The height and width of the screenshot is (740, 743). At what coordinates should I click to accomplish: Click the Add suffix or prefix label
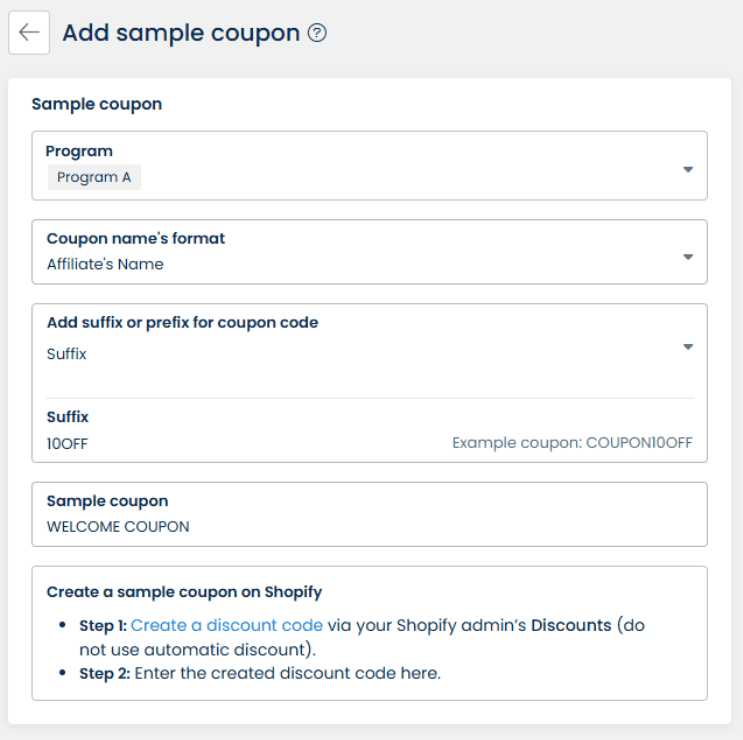(x=183, y=323)
